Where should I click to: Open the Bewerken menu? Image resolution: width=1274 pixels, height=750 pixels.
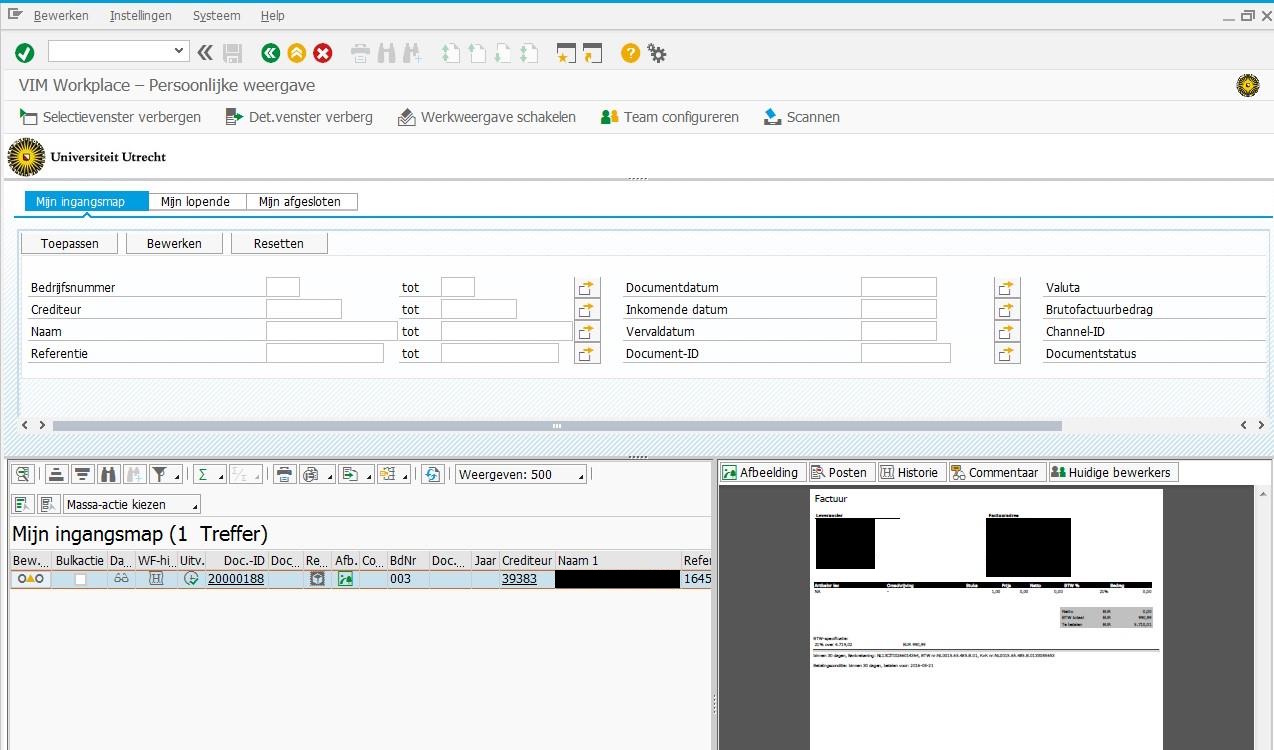click(61, 15)
